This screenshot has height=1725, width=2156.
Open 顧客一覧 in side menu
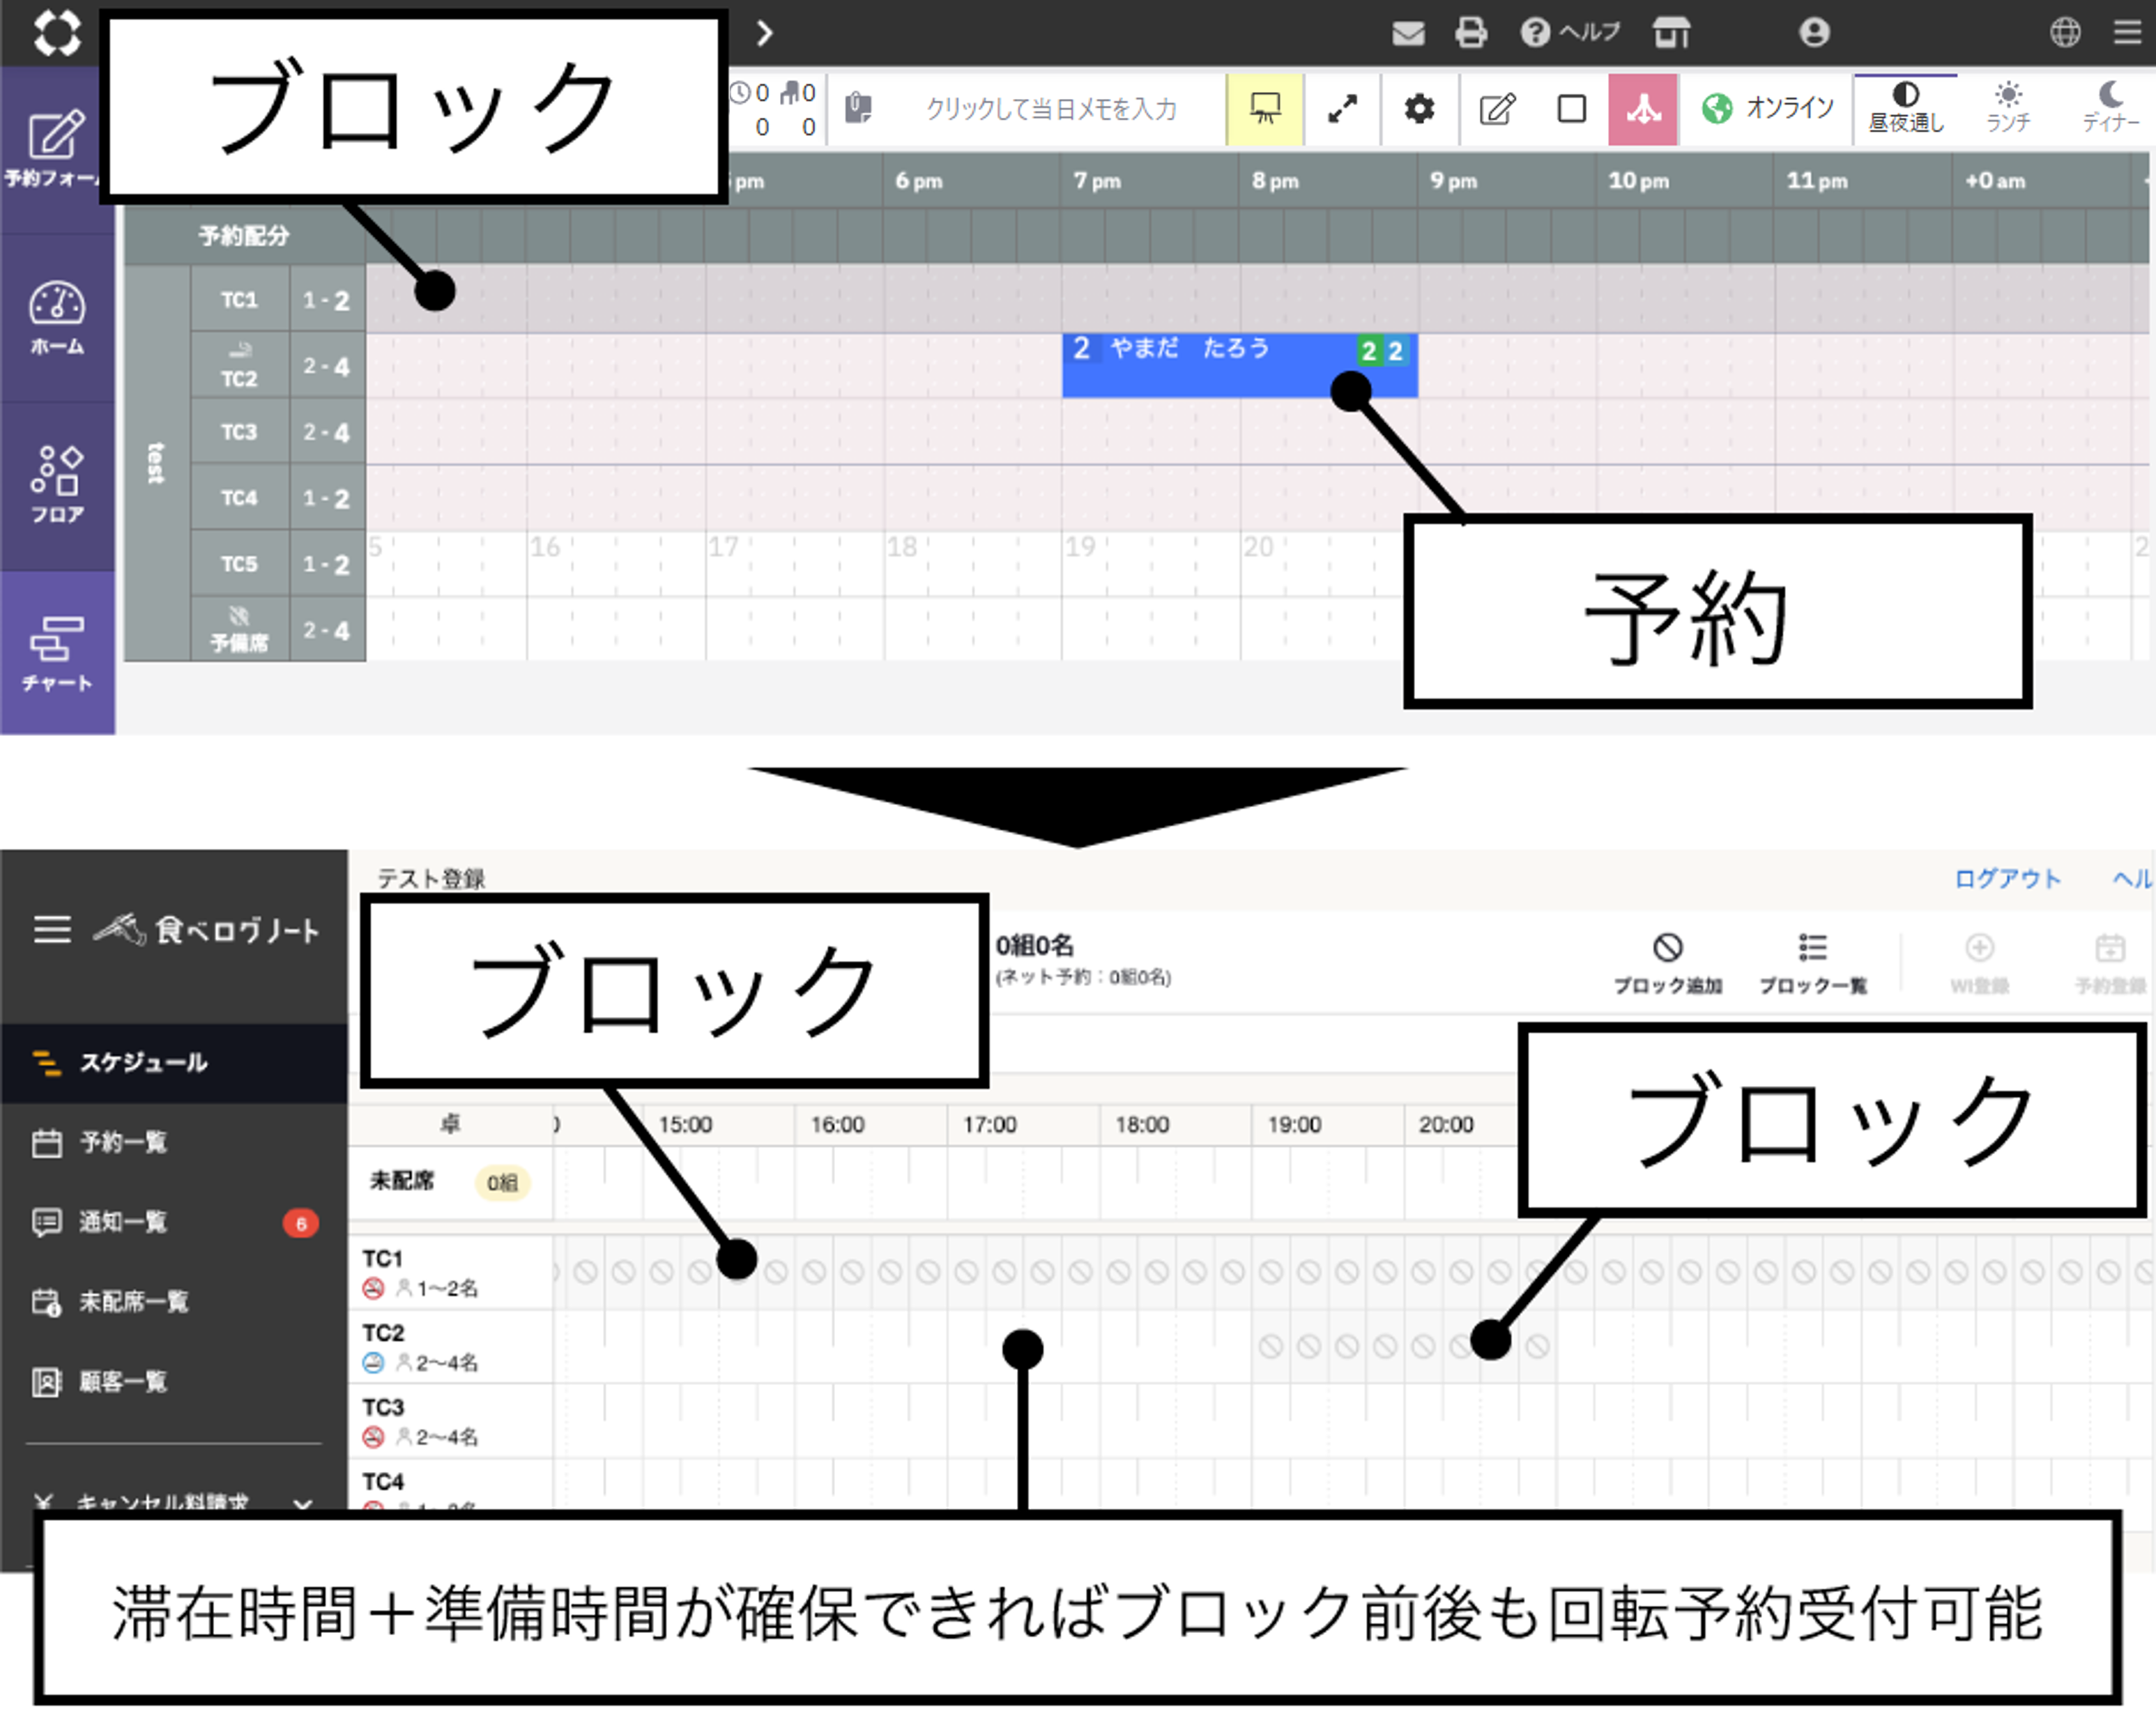(175, 1382)
